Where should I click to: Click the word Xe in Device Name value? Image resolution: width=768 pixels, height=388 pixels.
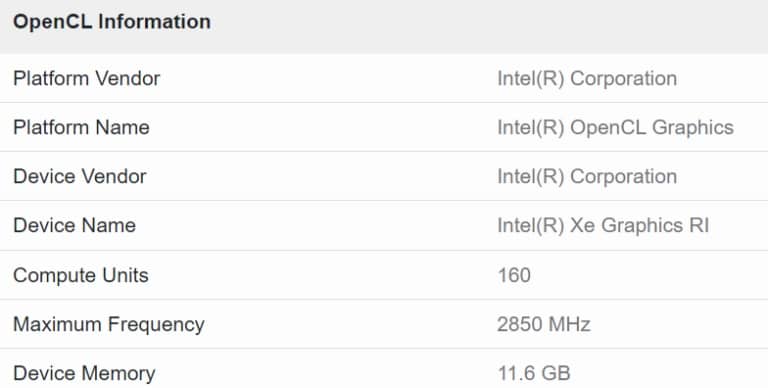tap(582, 225)
